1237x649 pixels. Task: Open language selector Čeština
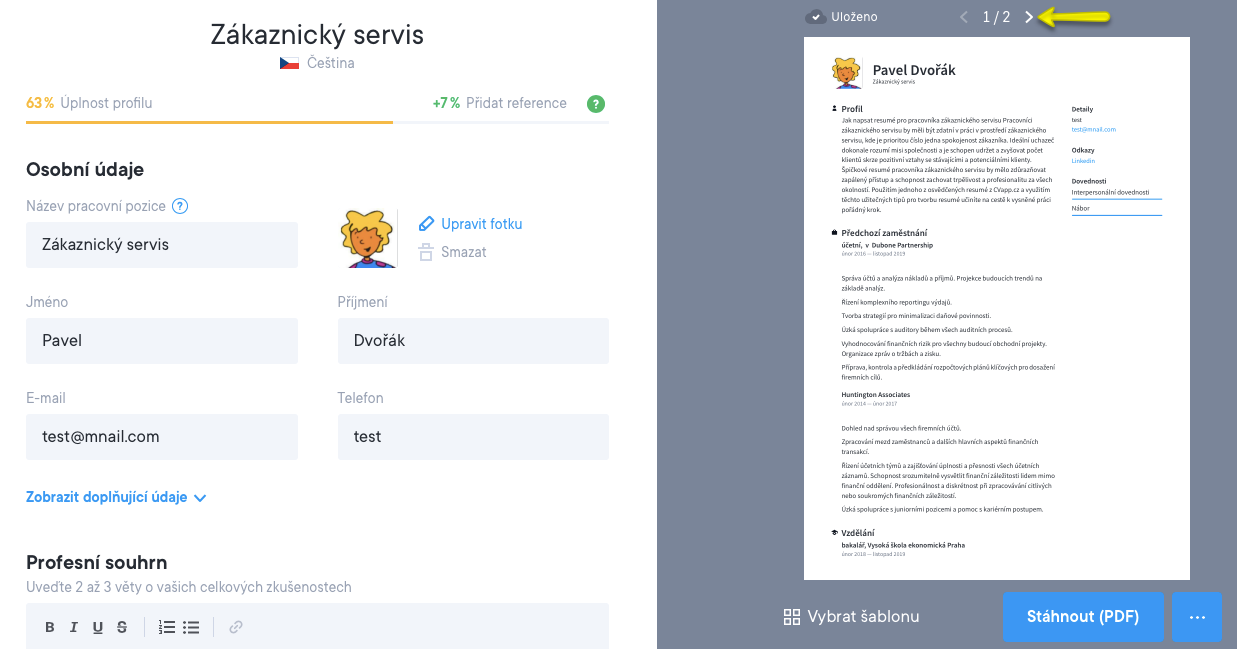coord(317,63)
